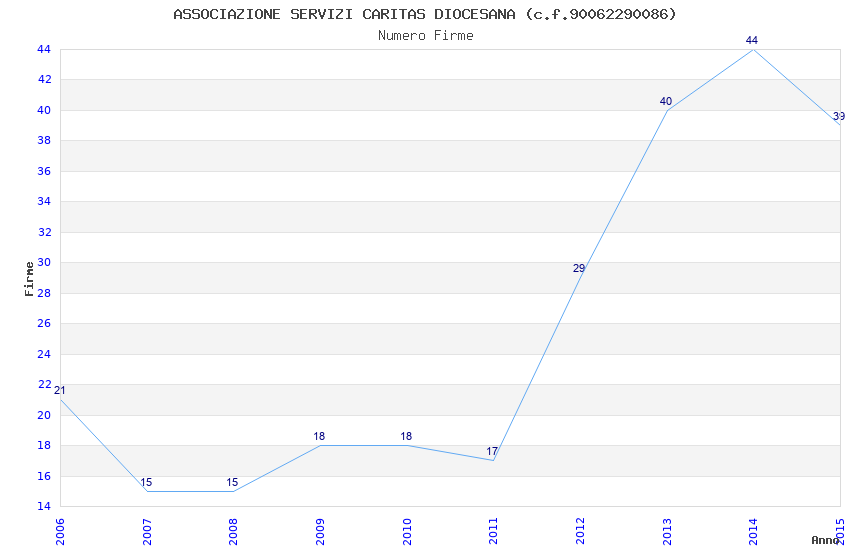Click y-axis tick value 42
Viewport: 850px width, 550px height.
(x=44, y=80)
